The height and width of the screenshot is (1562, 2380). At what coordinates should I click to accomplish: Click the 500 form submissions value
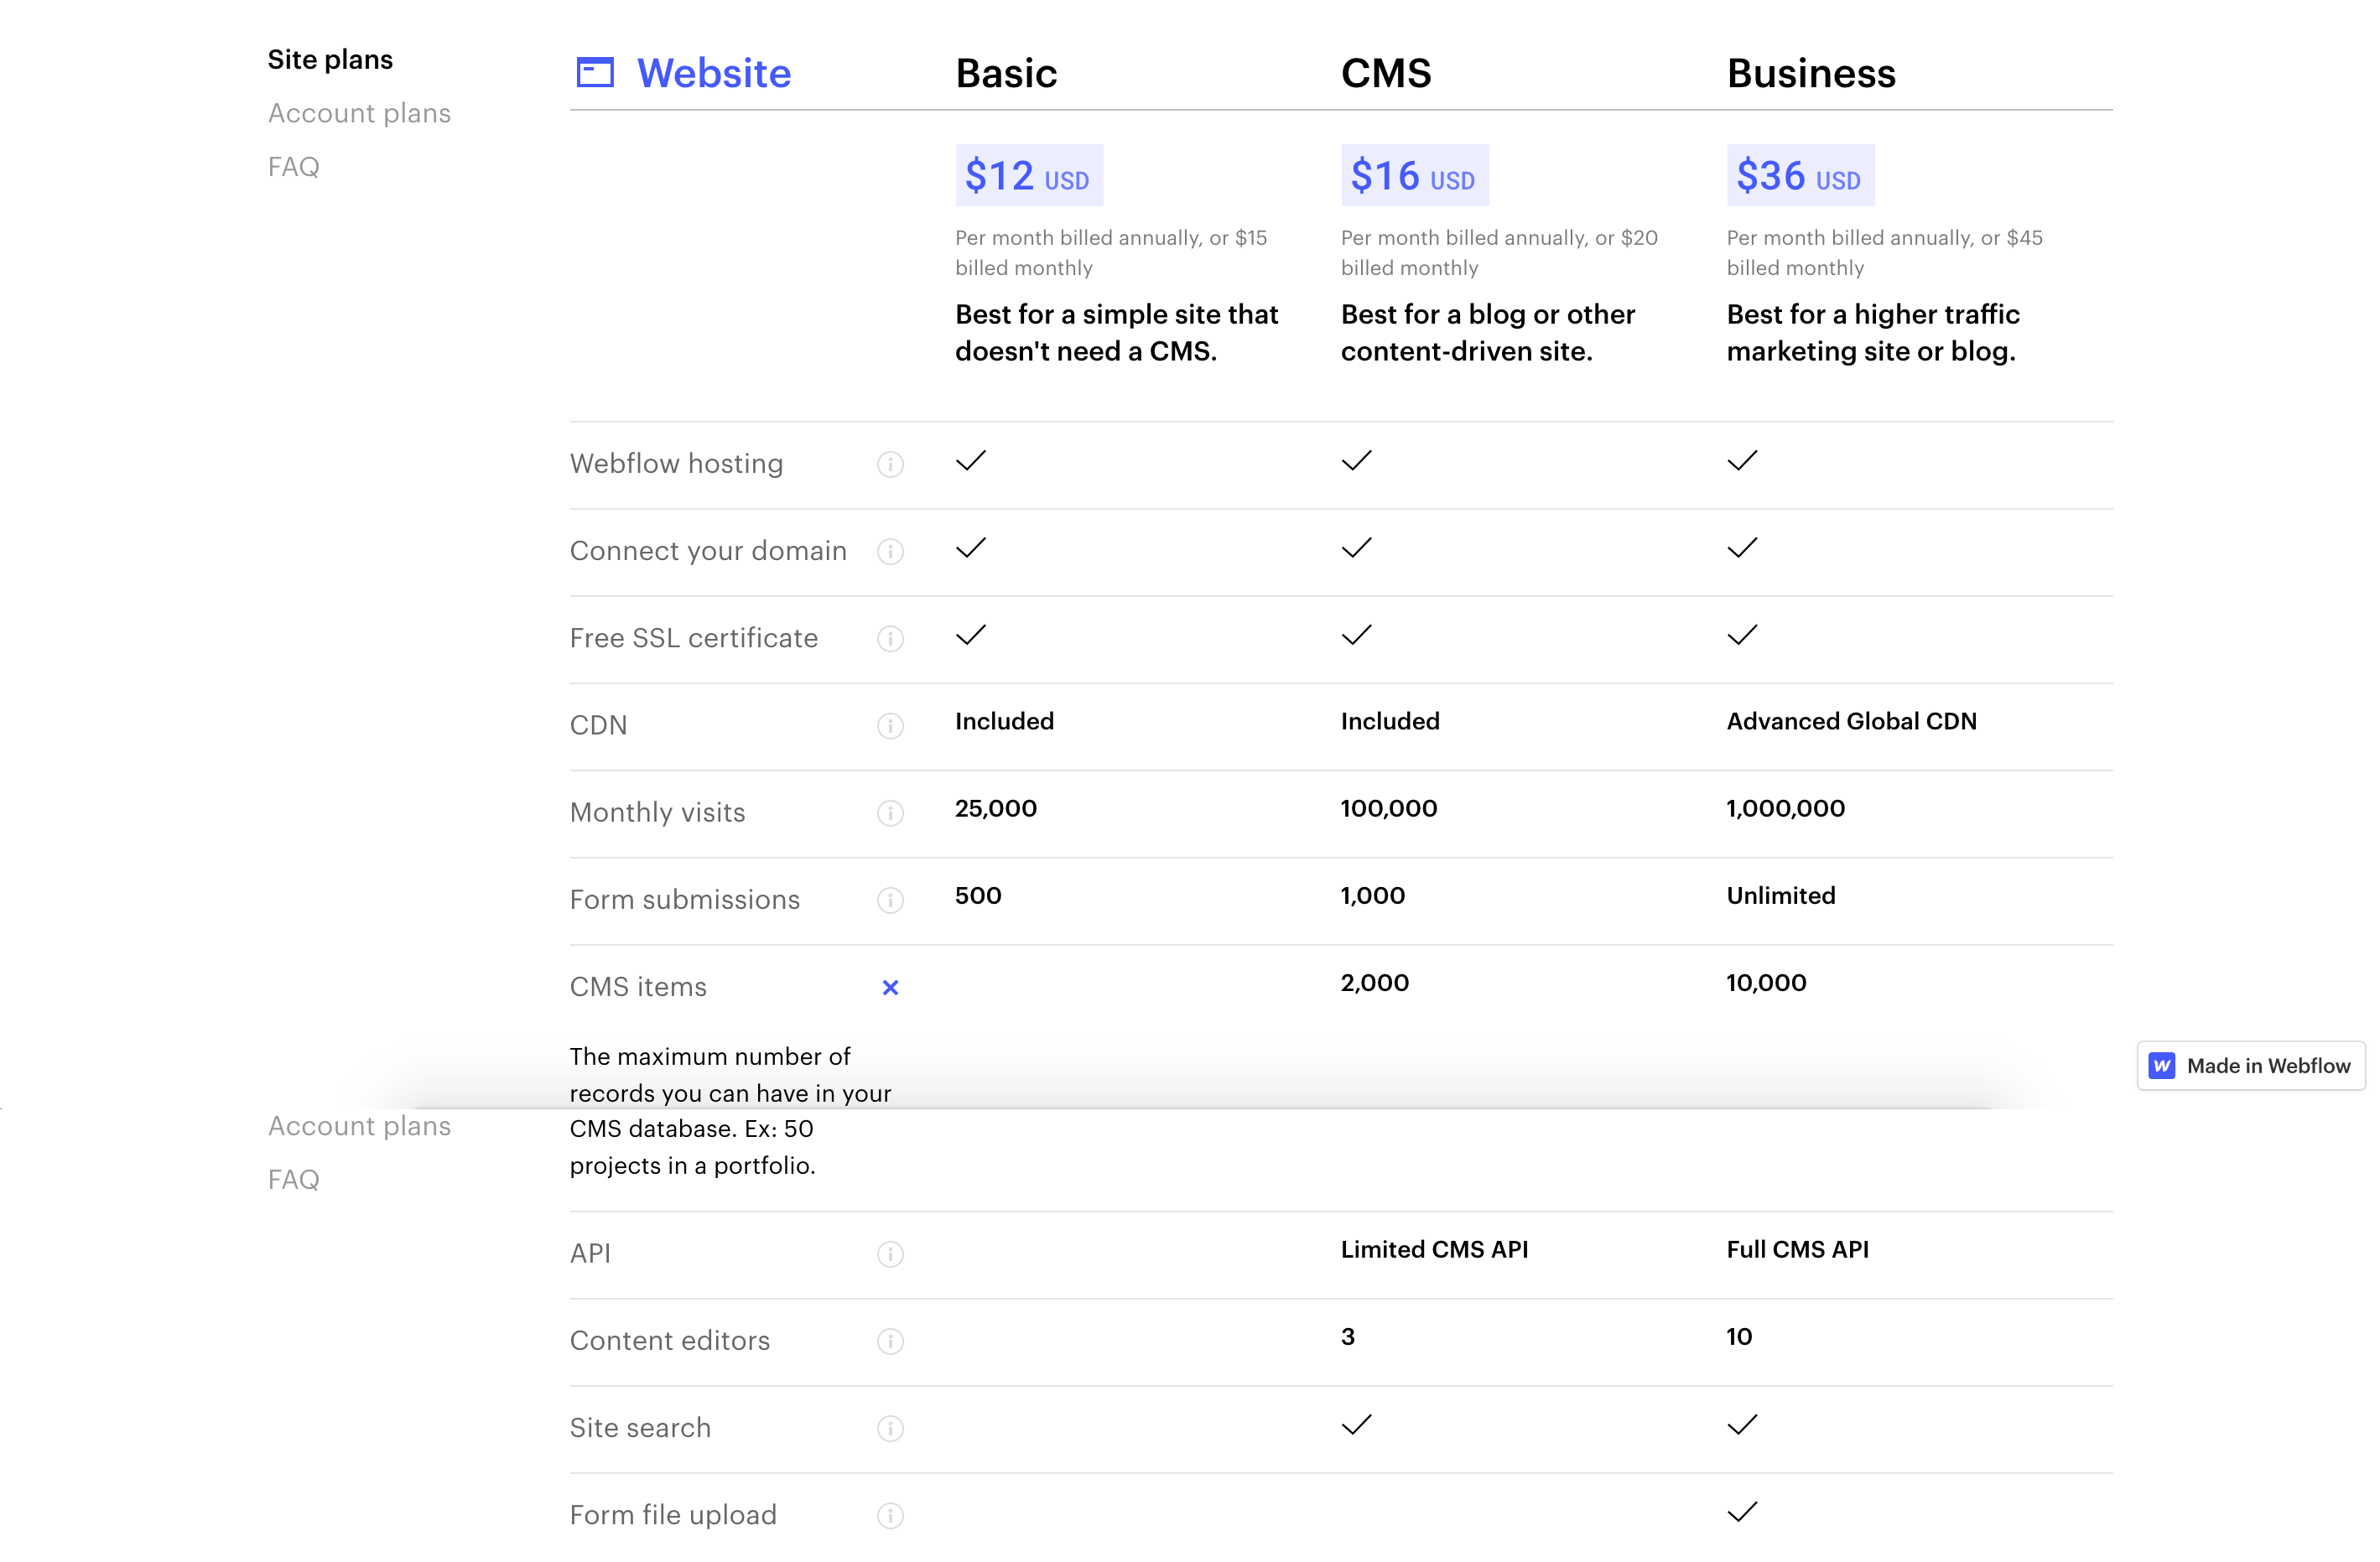click(978, 896)
